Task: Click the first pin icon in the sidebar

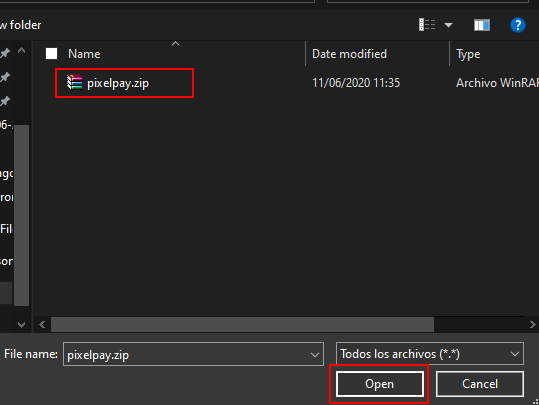Action: [5, 53]
